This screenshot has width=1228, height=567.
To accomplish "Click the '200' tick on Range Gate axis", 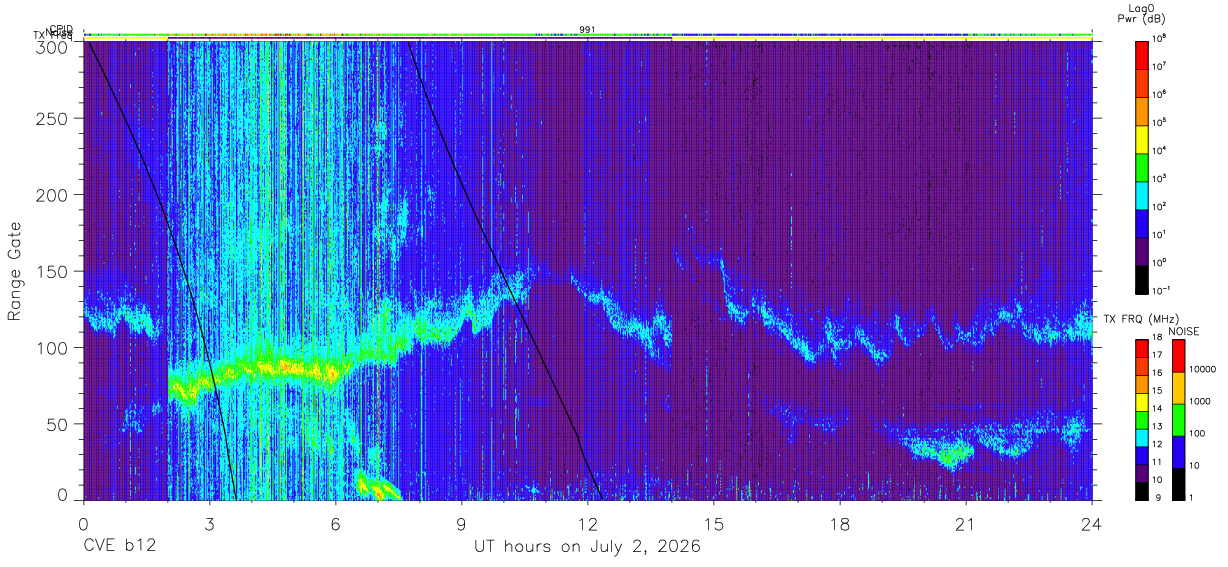I will coord(54,194).
